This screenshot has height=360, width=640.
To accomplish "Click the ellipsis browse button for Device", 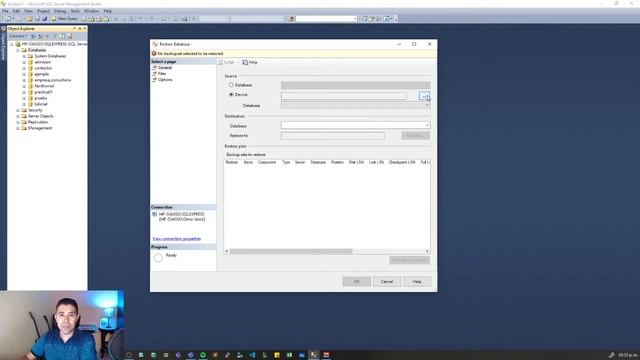I will pos(424,96).
